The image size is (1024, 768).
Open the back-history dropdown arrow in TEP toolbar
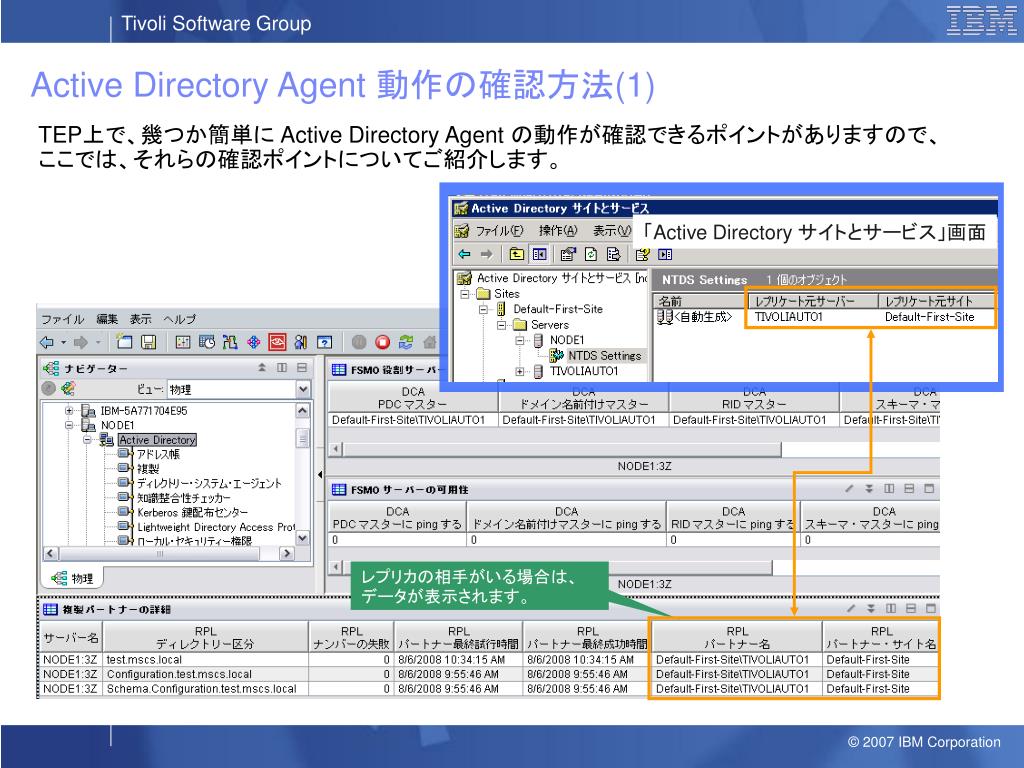pos(63,342)
